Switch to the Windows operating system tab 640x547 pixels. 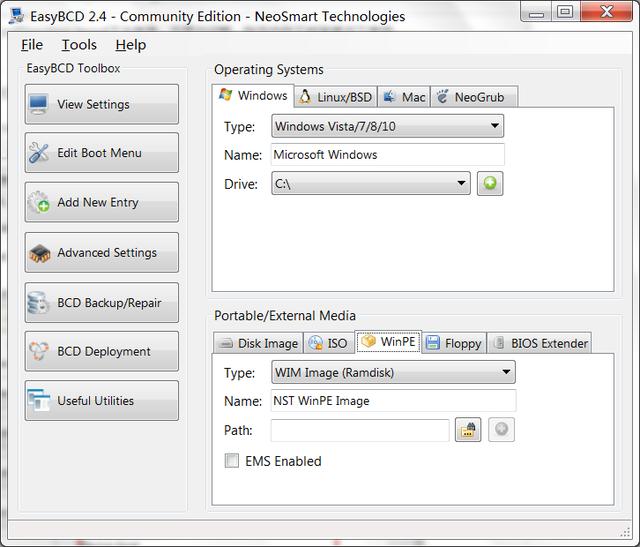[x=253, y=96]
